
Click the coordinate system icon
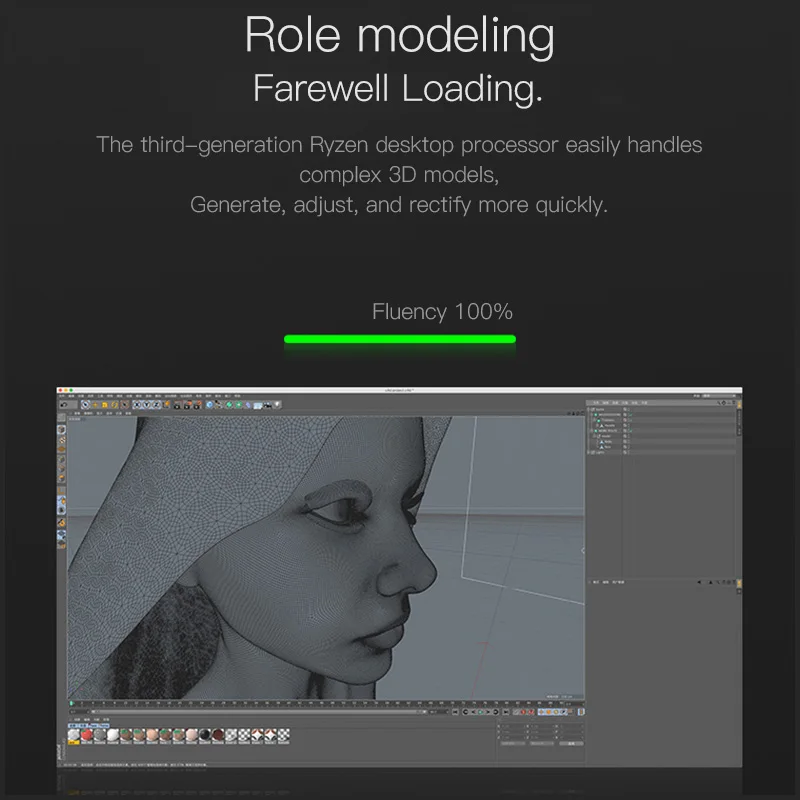(x=166, y=405)
